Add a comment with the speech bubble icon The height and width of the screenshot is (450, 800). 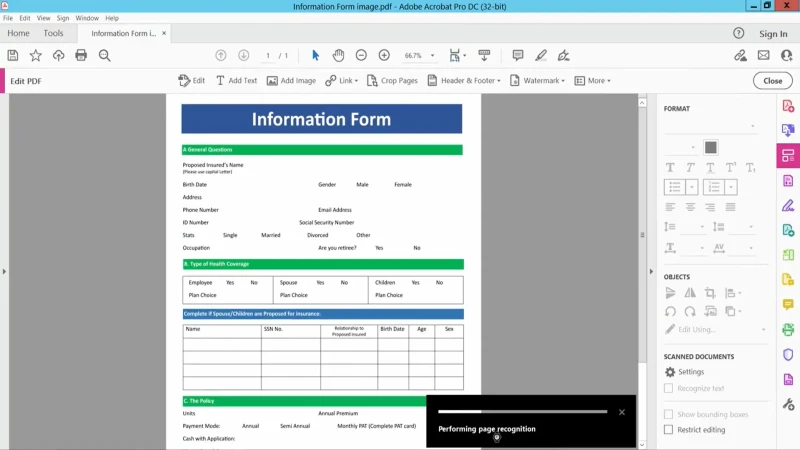pyautogui.click(x=518, y=55)
